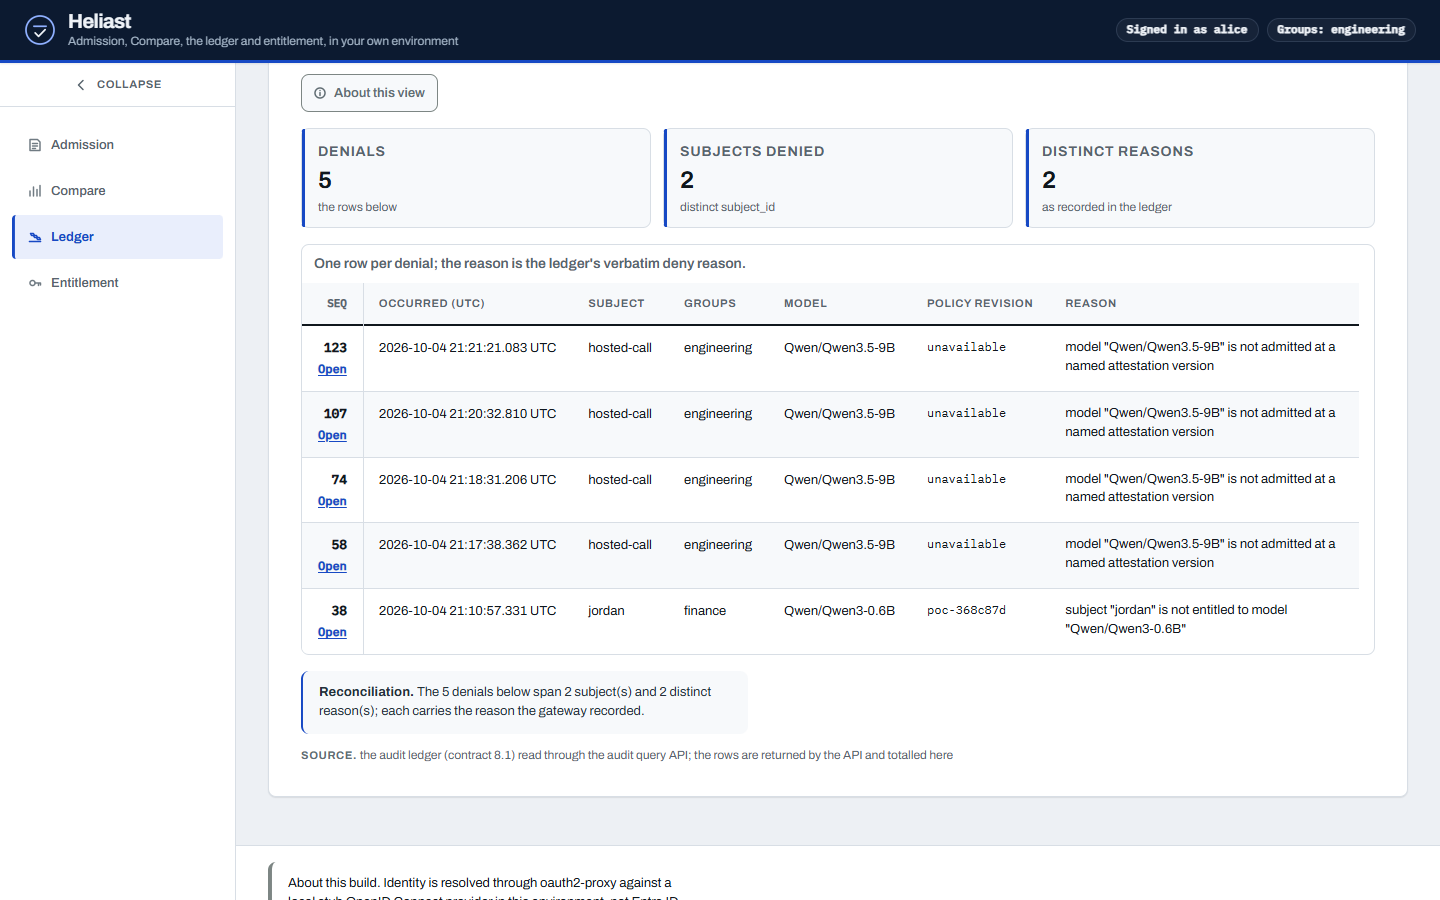Click the 'Groups: engineering' badge

click(x=1341, y=30)
